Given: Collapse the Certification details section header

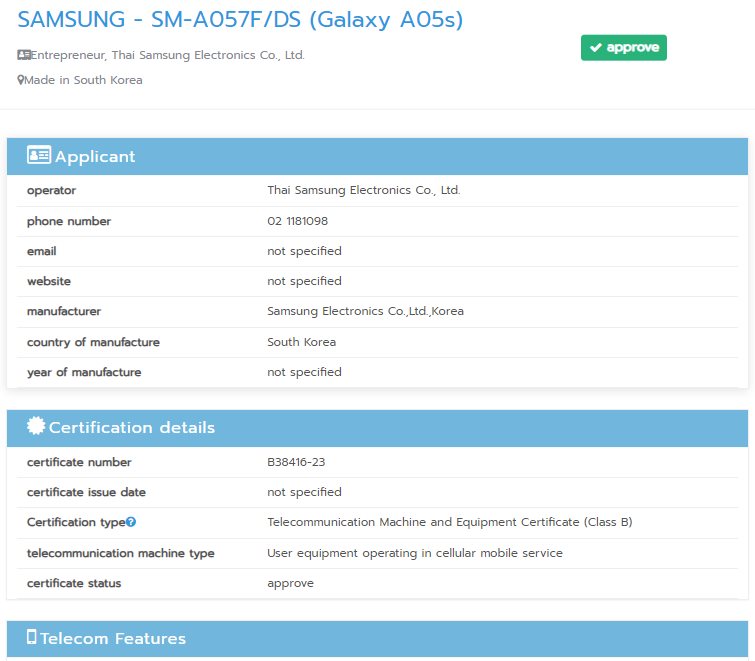Looking at the screenshot, I should [x=377, y=428].
